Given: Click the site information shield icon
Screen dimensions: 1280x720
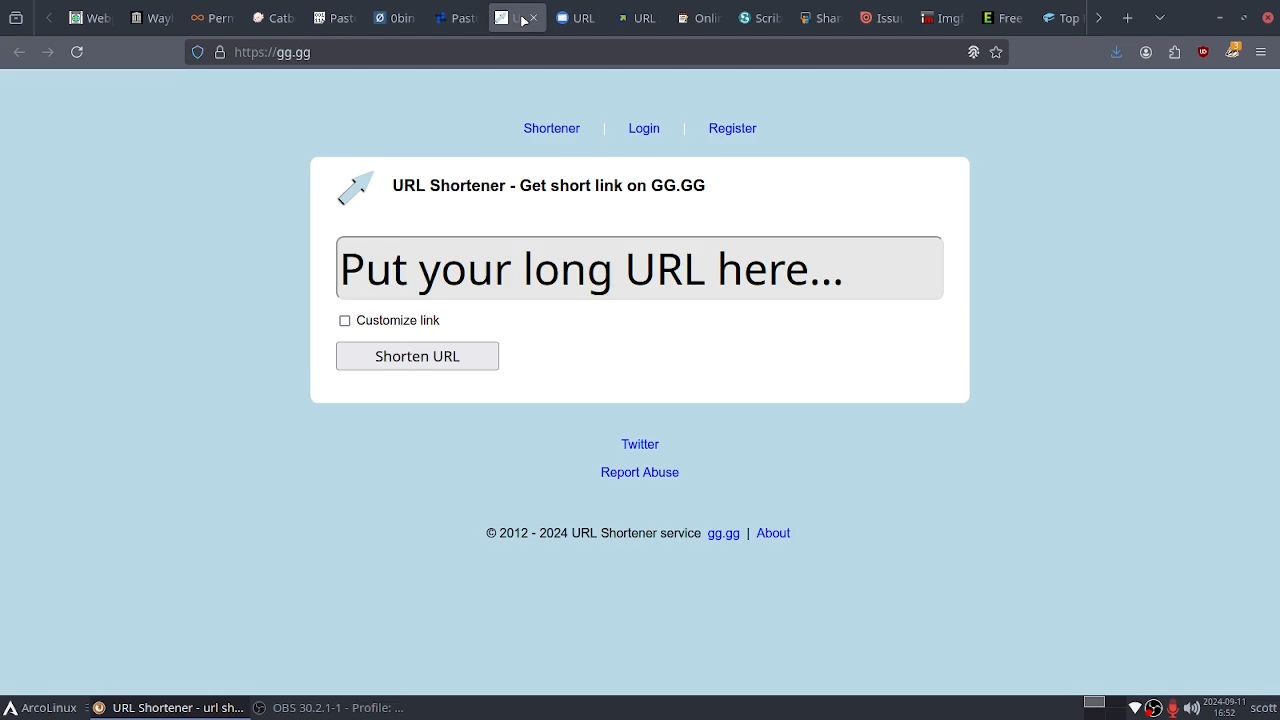Looking at the screenshot, I should click(198, 52).
